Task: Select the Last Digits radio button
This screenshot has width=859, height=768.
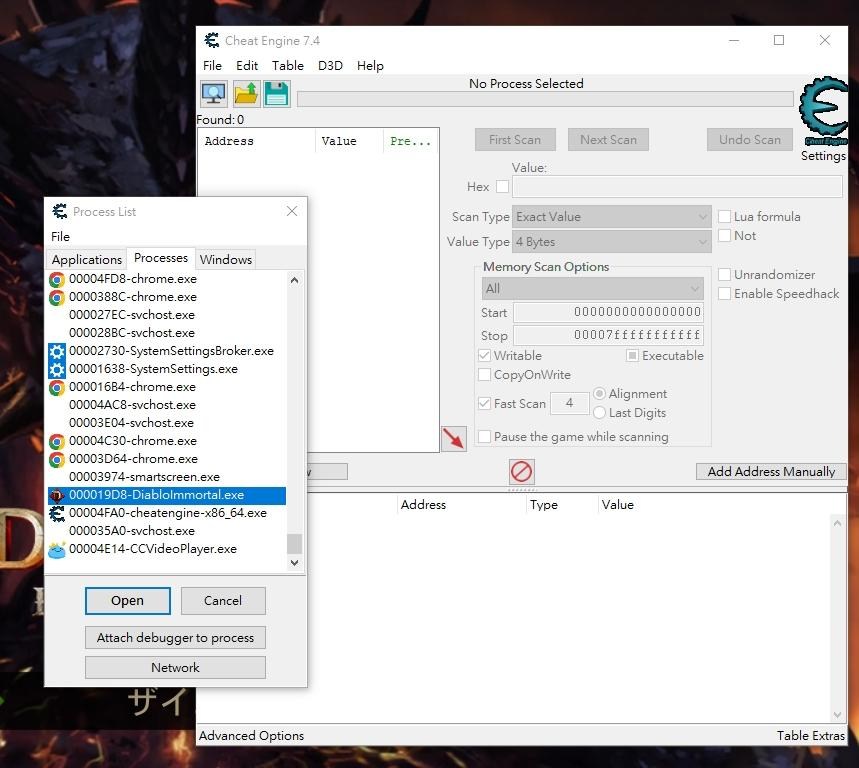Action: tap(600, 413)
